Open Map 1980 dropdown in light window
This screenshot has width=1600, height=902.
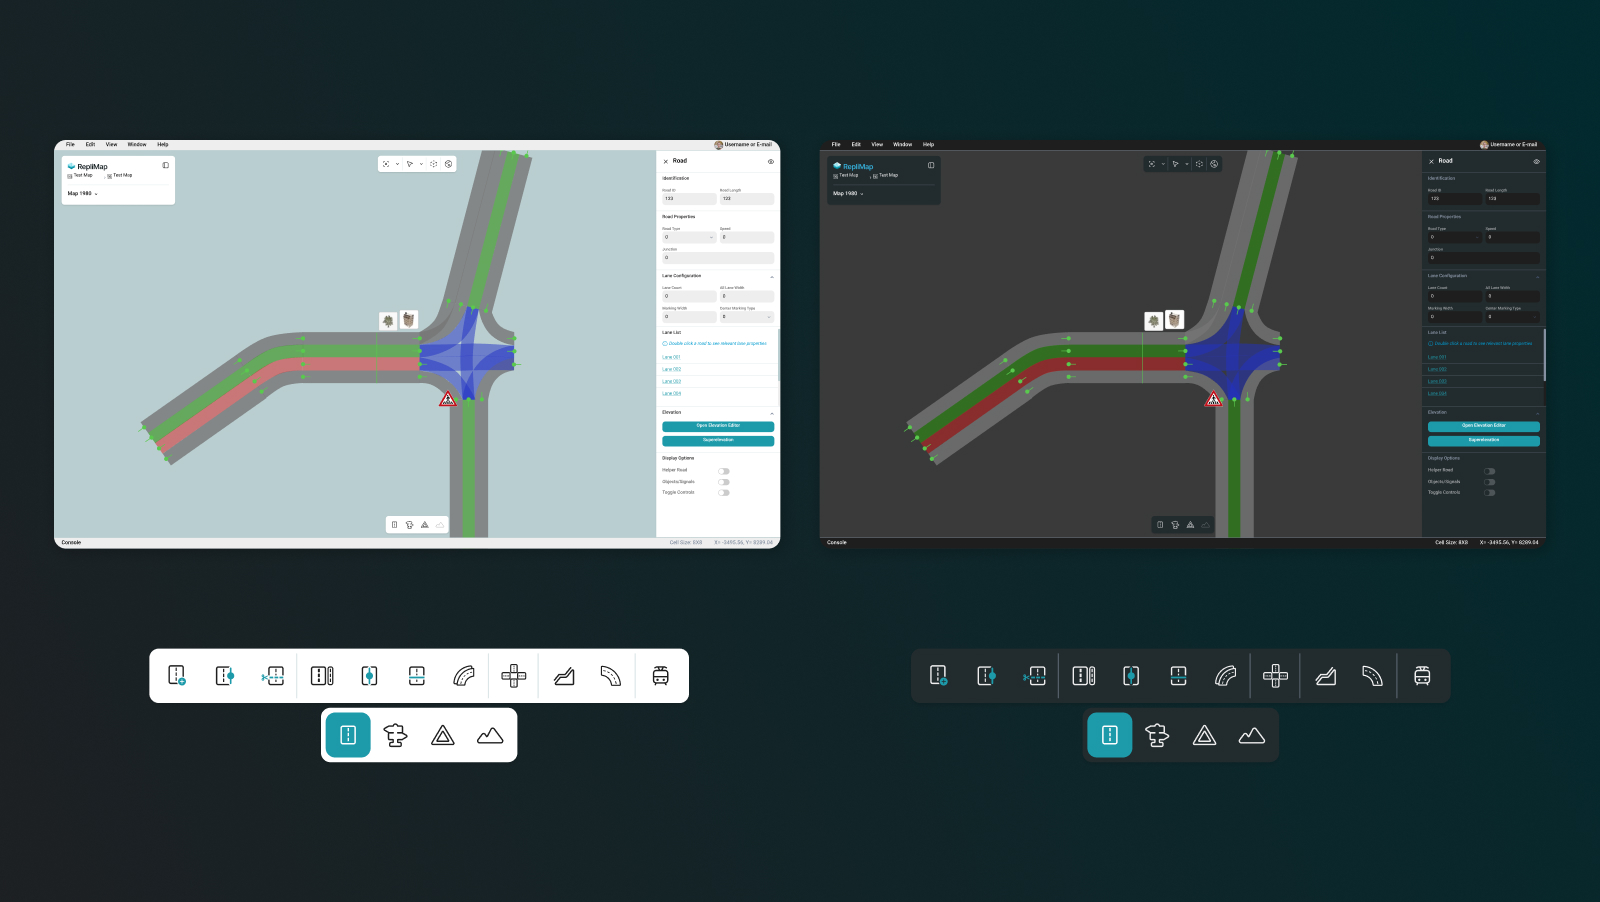coord(83,194)
